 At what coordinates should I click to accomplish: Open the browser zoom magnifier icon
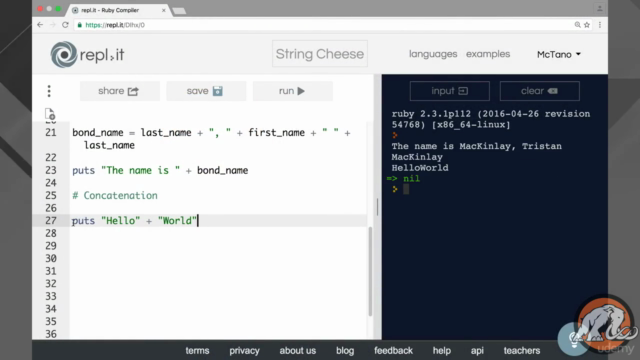[578, 25]
